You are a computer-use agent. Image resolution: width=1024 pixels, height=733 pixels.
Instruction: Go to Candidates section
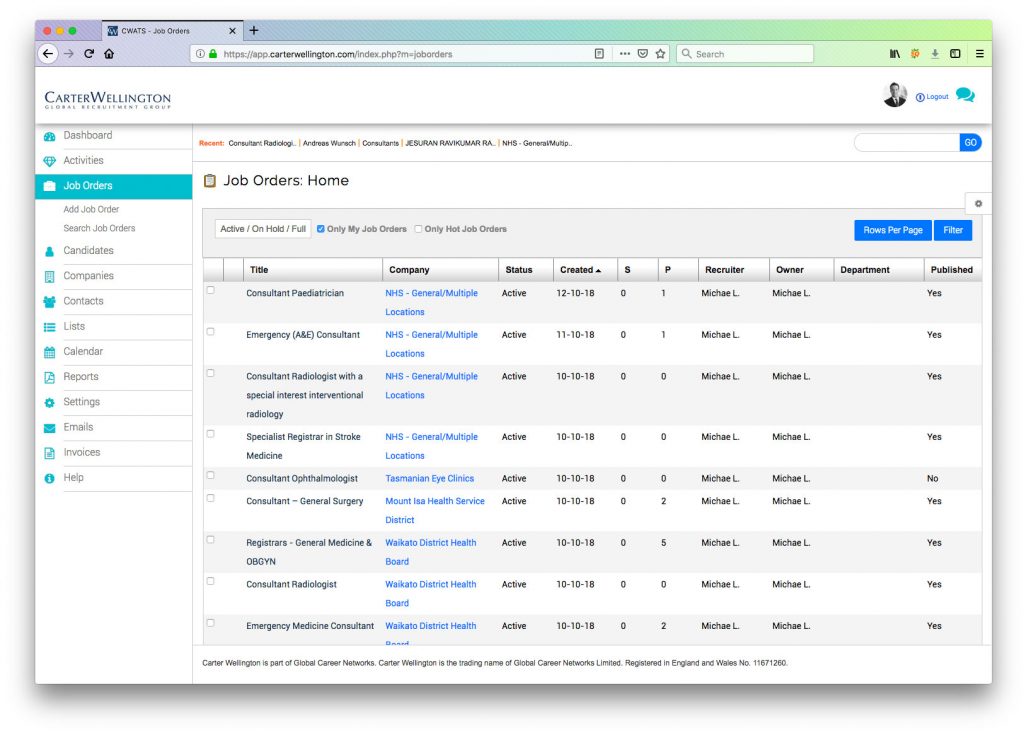pyautogui.click(x=88, y=251)
